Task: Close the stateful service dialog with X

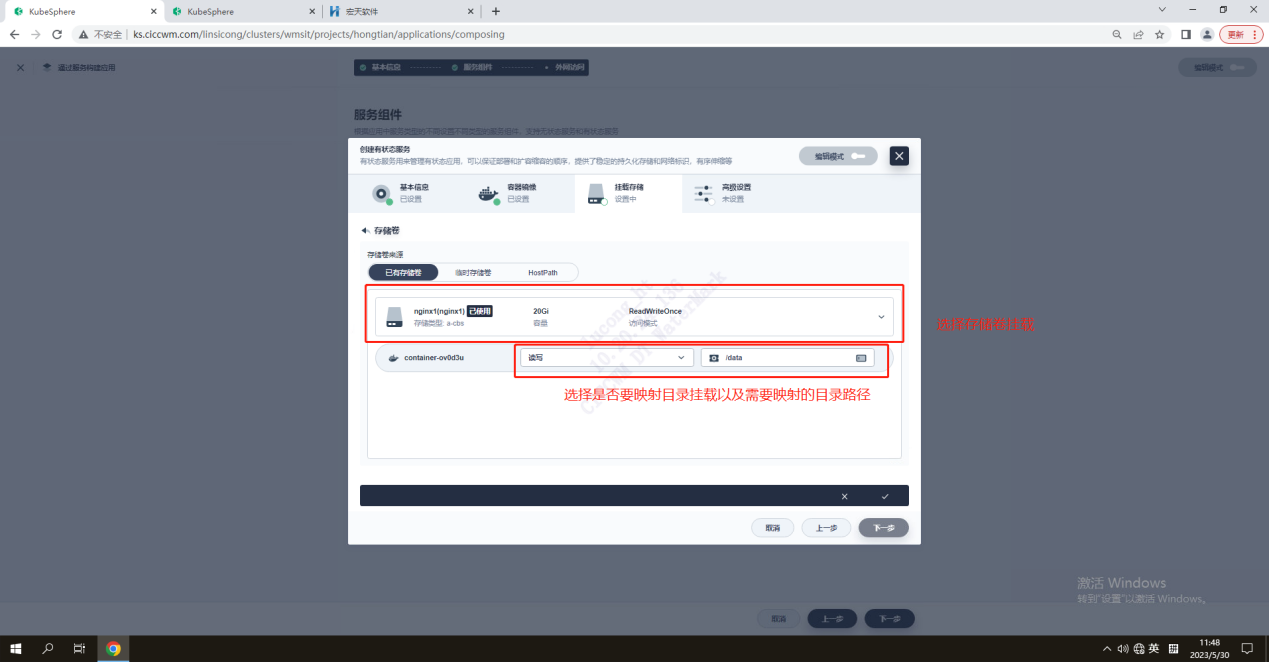Action: point(899,156)
